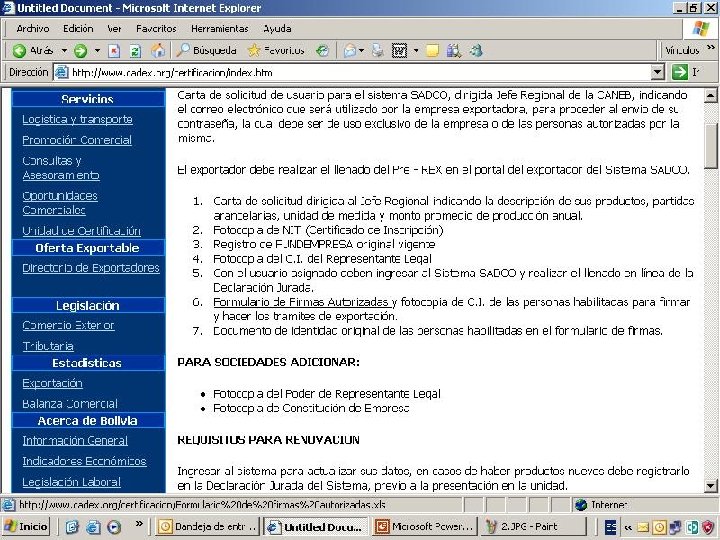Open the Edición menu
720x540 pixels.
click(x=78, y=28)
